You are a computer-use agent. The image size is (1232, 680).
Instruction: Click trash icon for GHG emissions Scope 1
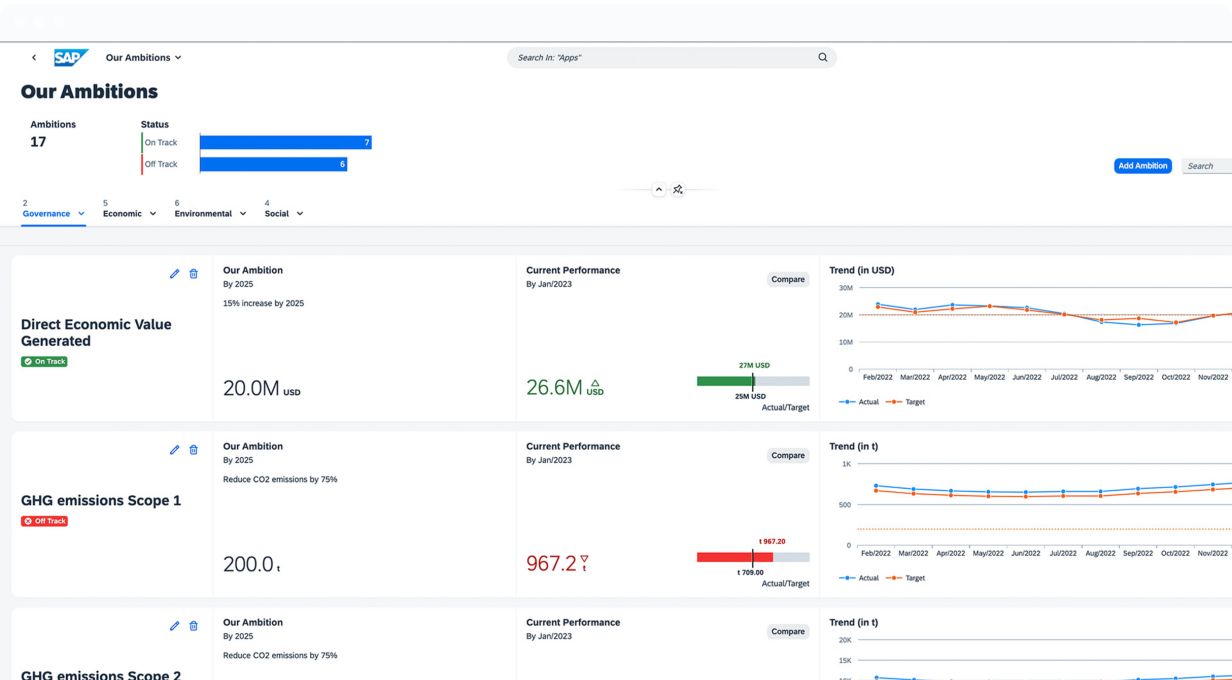[194, 450]
